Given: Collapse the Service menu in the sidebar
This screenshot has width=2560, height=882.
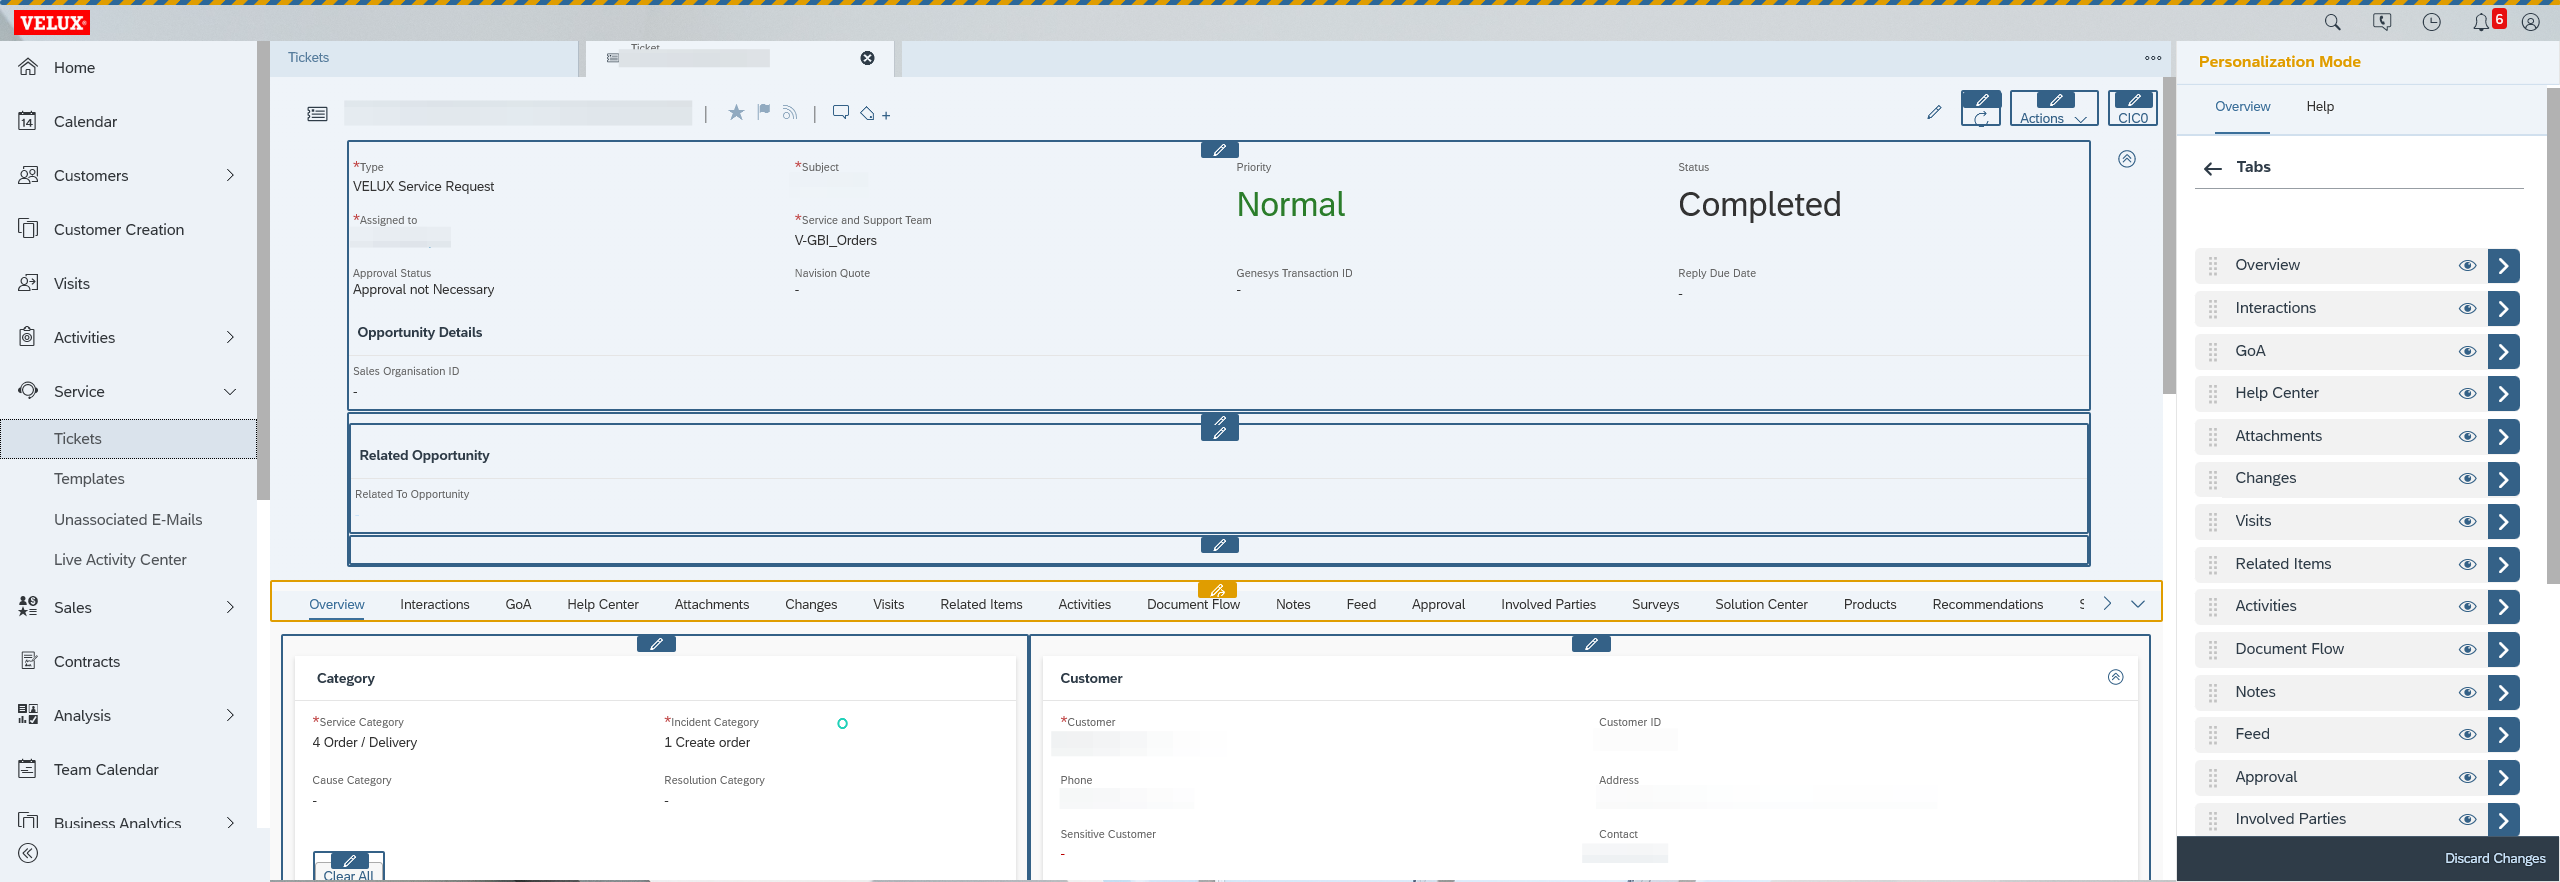Looking at the screenshot, I should (x=230, y=391).
